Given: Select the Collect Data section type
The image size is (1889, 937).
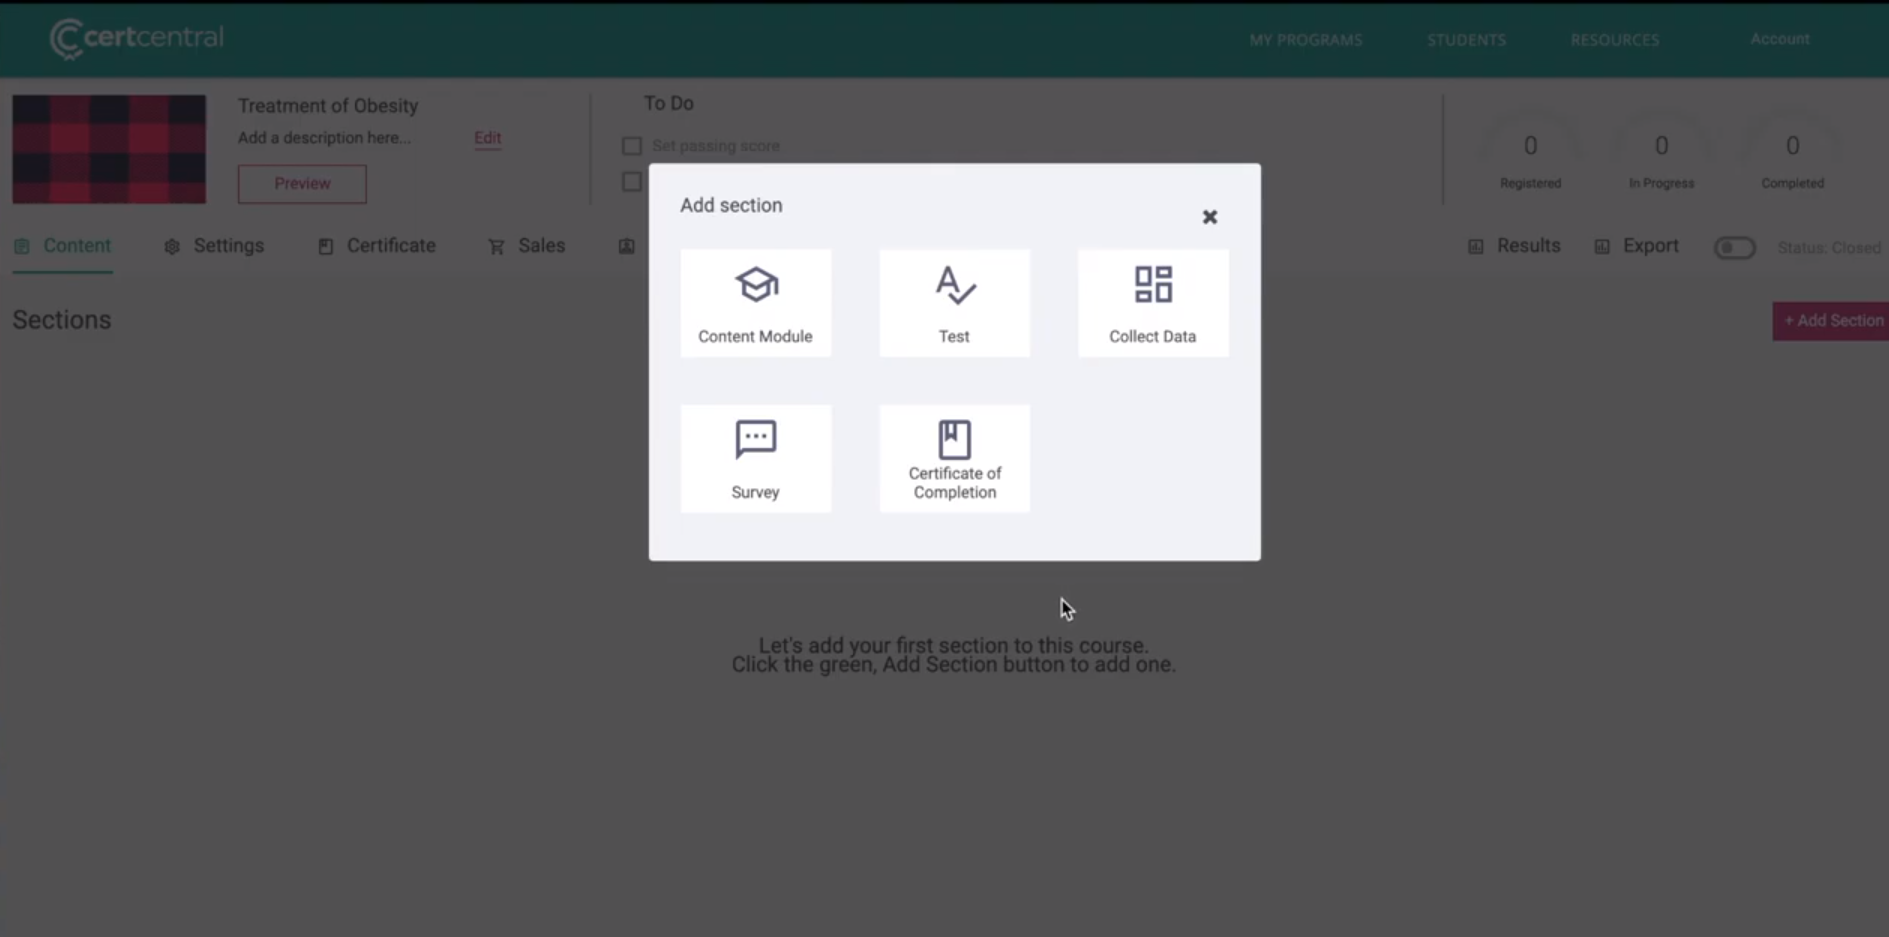Looking at the screenshot, I should click(x=1152, y=302).
